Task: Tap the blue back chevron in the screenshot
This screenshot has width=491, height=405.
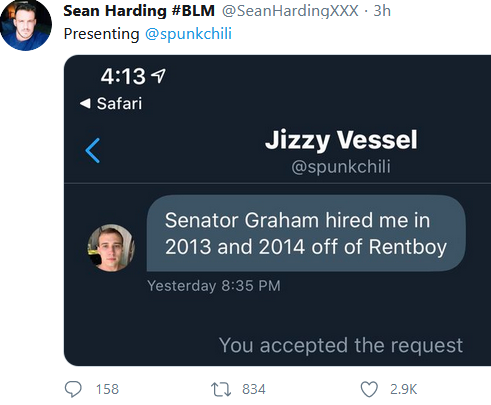Action: pyautogui.click(x=93, y=151)
